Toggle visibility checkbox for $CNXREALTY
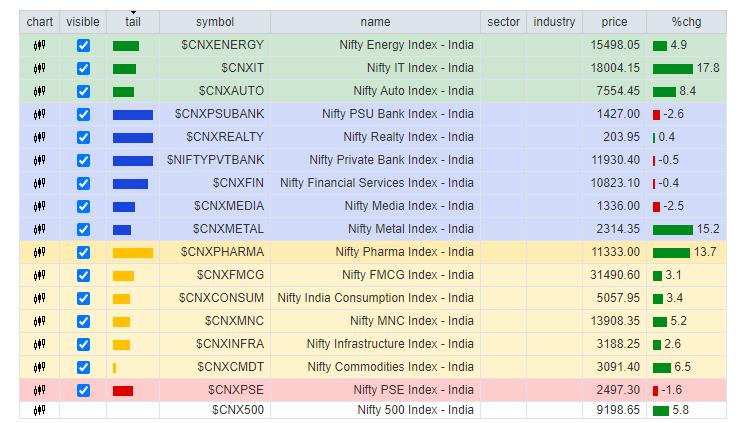The height and width of the screenshot is (423, 747). pyautogui.click(x=83, y=138)
